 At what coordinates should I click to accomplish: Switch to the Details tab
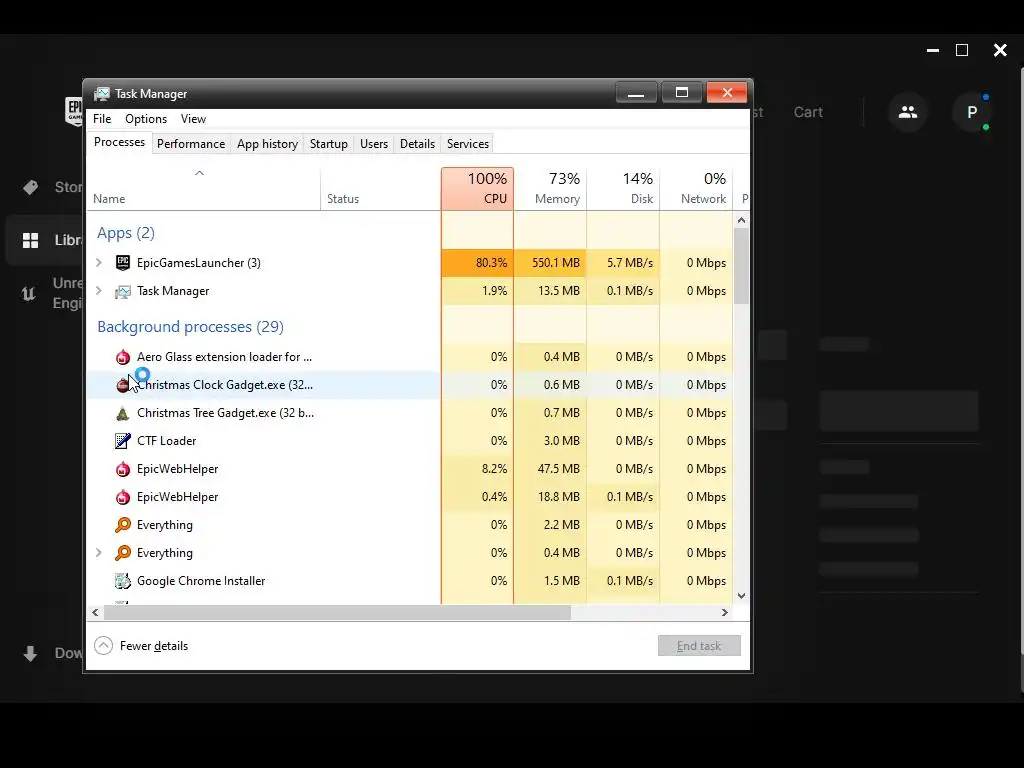click(x=417, y=144)
